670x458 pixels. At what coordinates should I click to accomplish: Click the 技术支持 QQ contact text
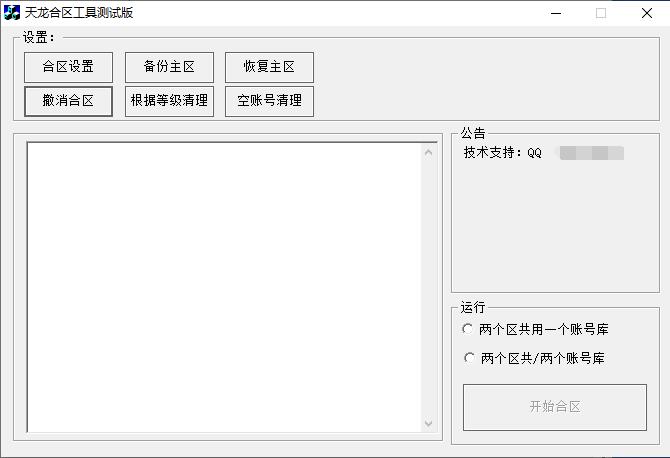[x=502, y=153]
